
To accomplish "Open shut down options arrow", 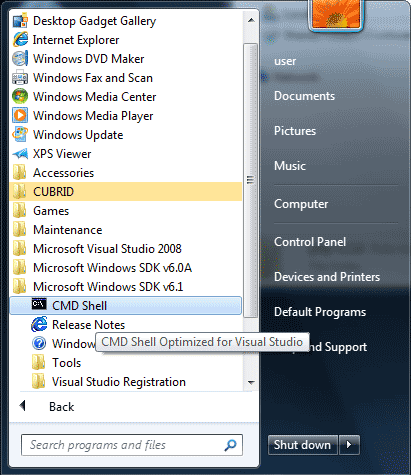I will click(349, 445).
